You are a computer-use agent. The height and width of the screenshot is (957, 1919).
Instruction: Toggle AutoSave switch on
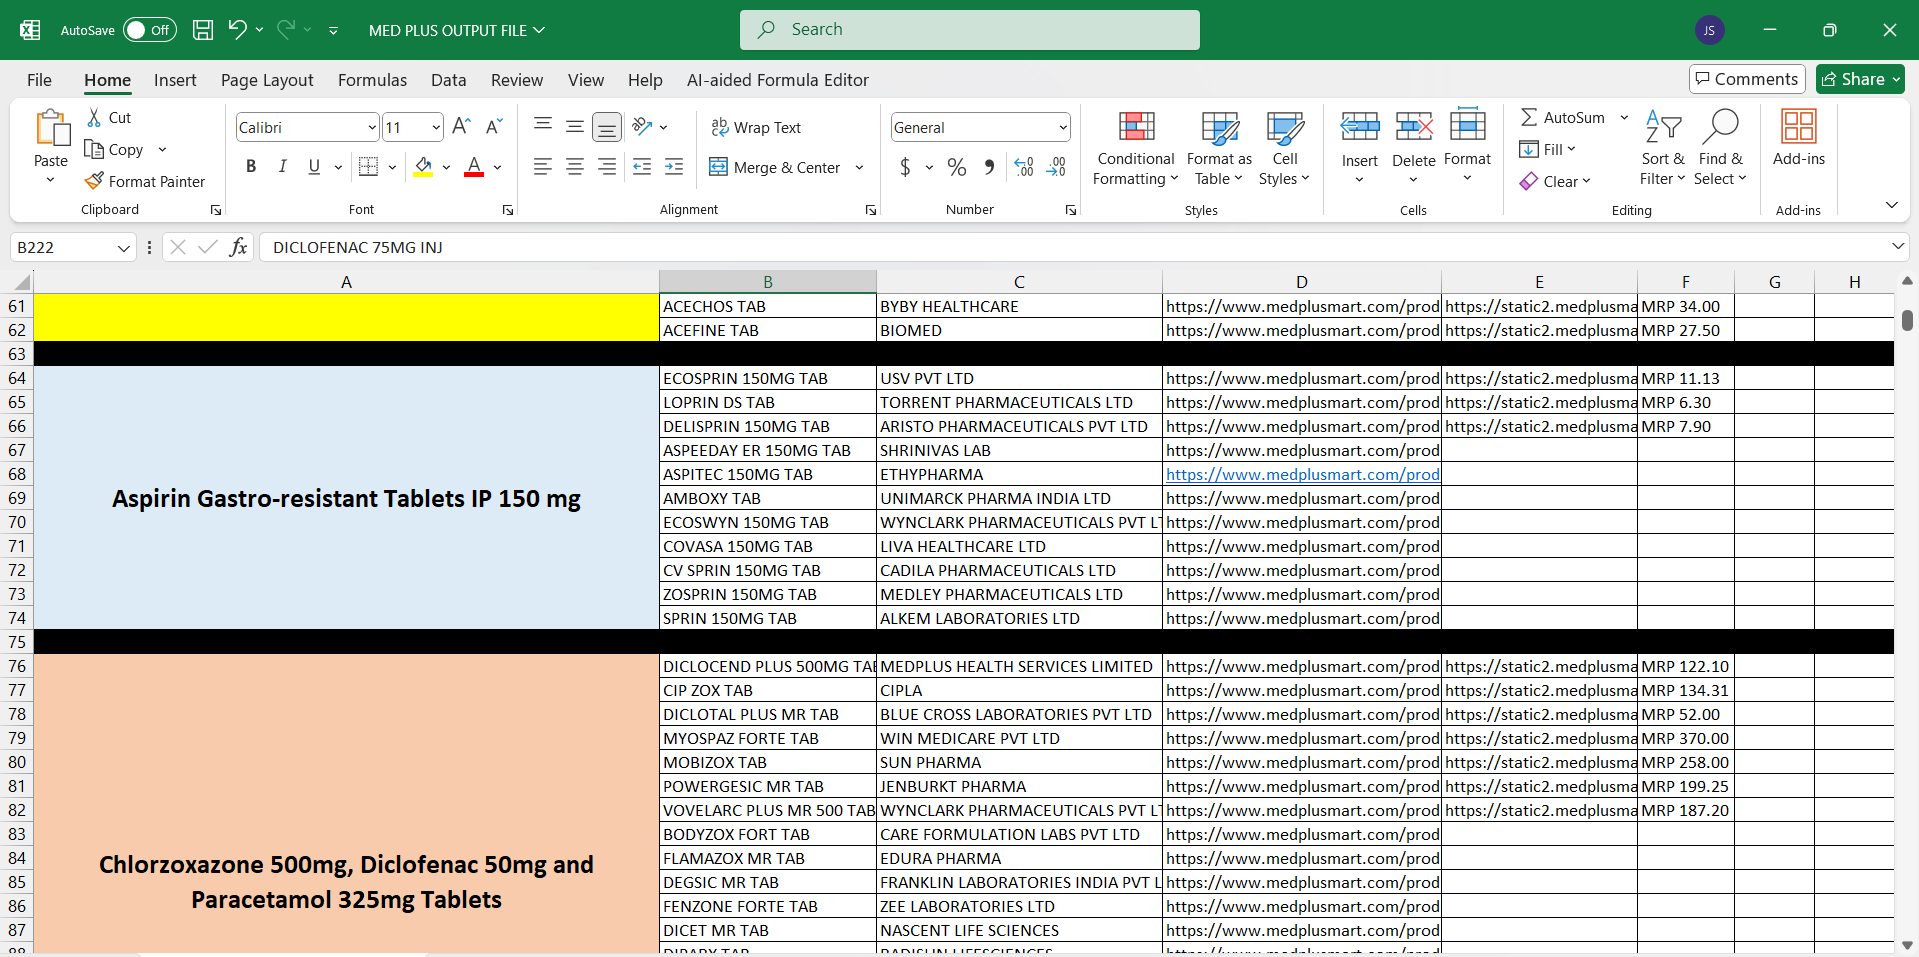[150, 30]
